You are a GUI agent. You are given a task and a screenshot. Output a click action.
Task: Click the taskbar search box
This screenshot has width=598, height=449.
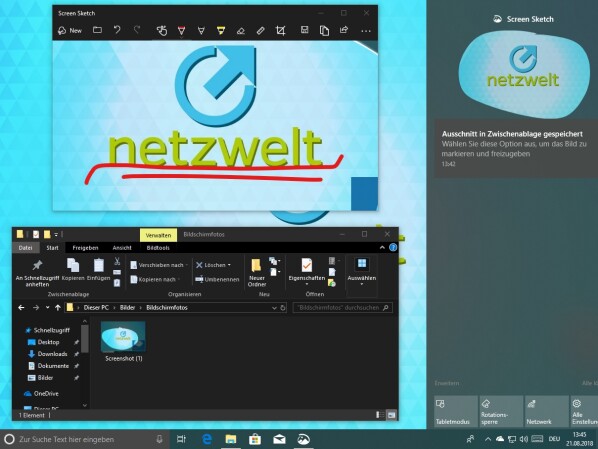coord(85,439)
